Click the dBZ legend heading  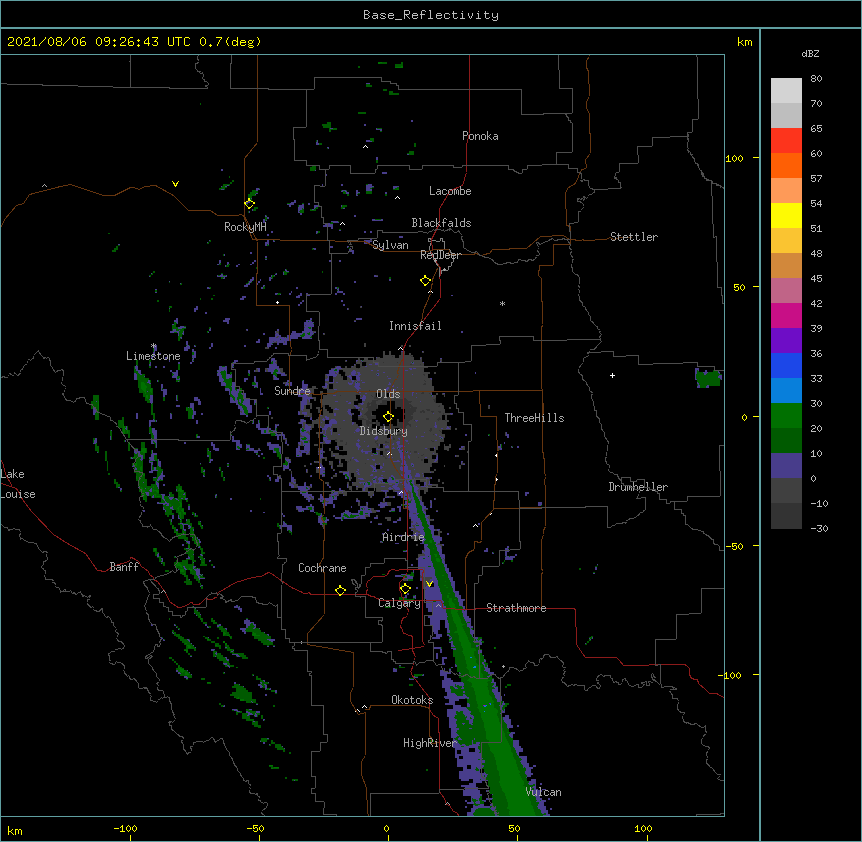click(x=810, y=53)
